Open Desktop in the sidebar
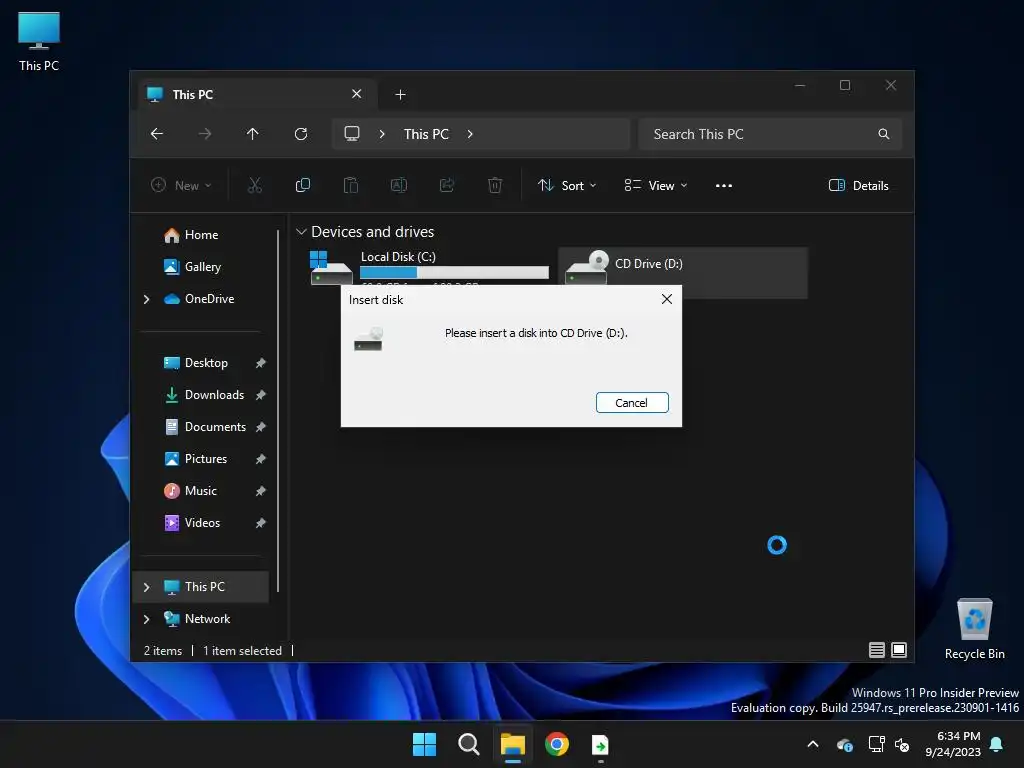 click(206, 362)
